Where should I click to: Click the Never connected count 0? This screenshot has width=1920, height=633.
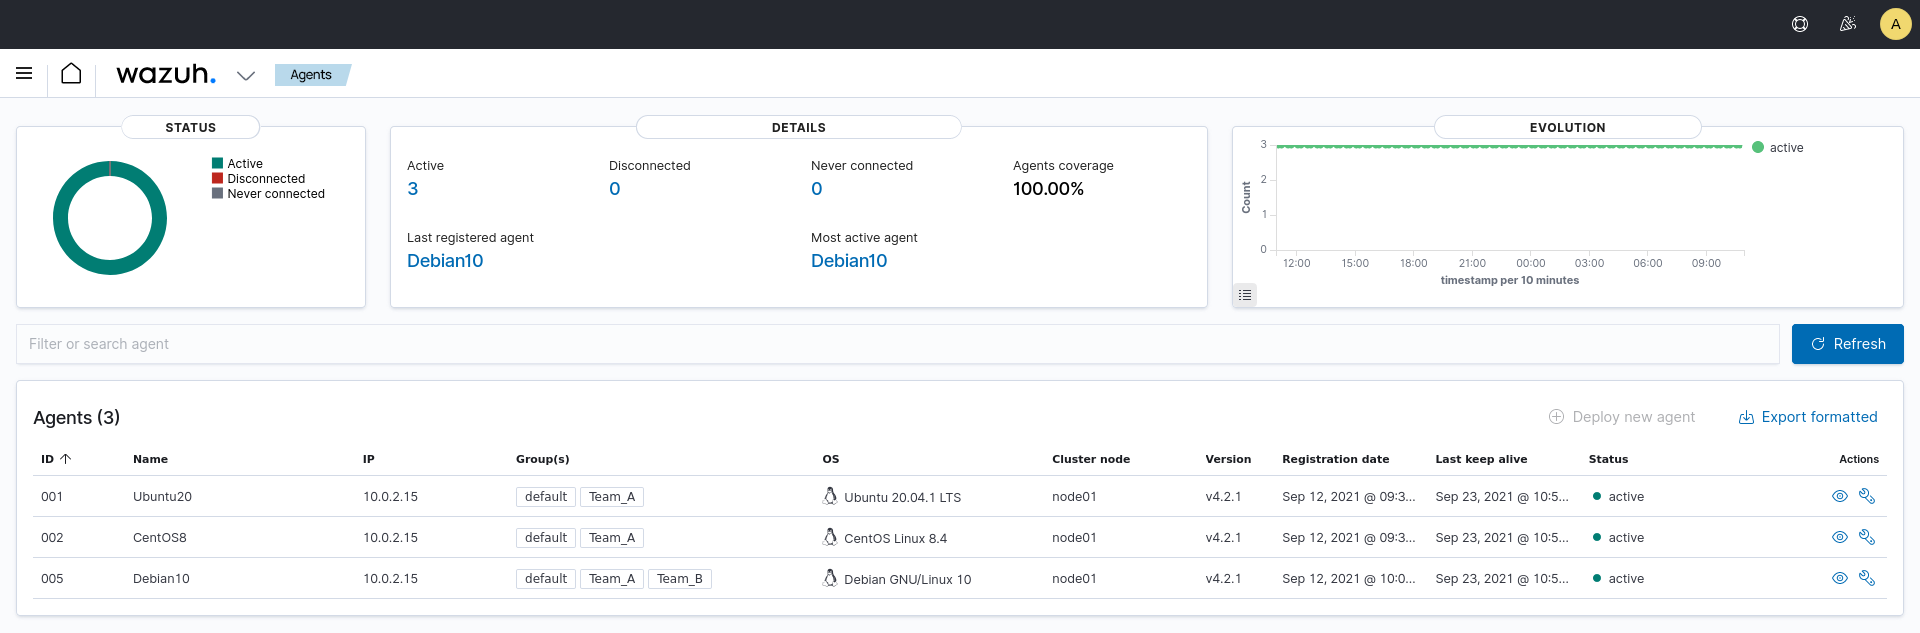pos(817,189)
